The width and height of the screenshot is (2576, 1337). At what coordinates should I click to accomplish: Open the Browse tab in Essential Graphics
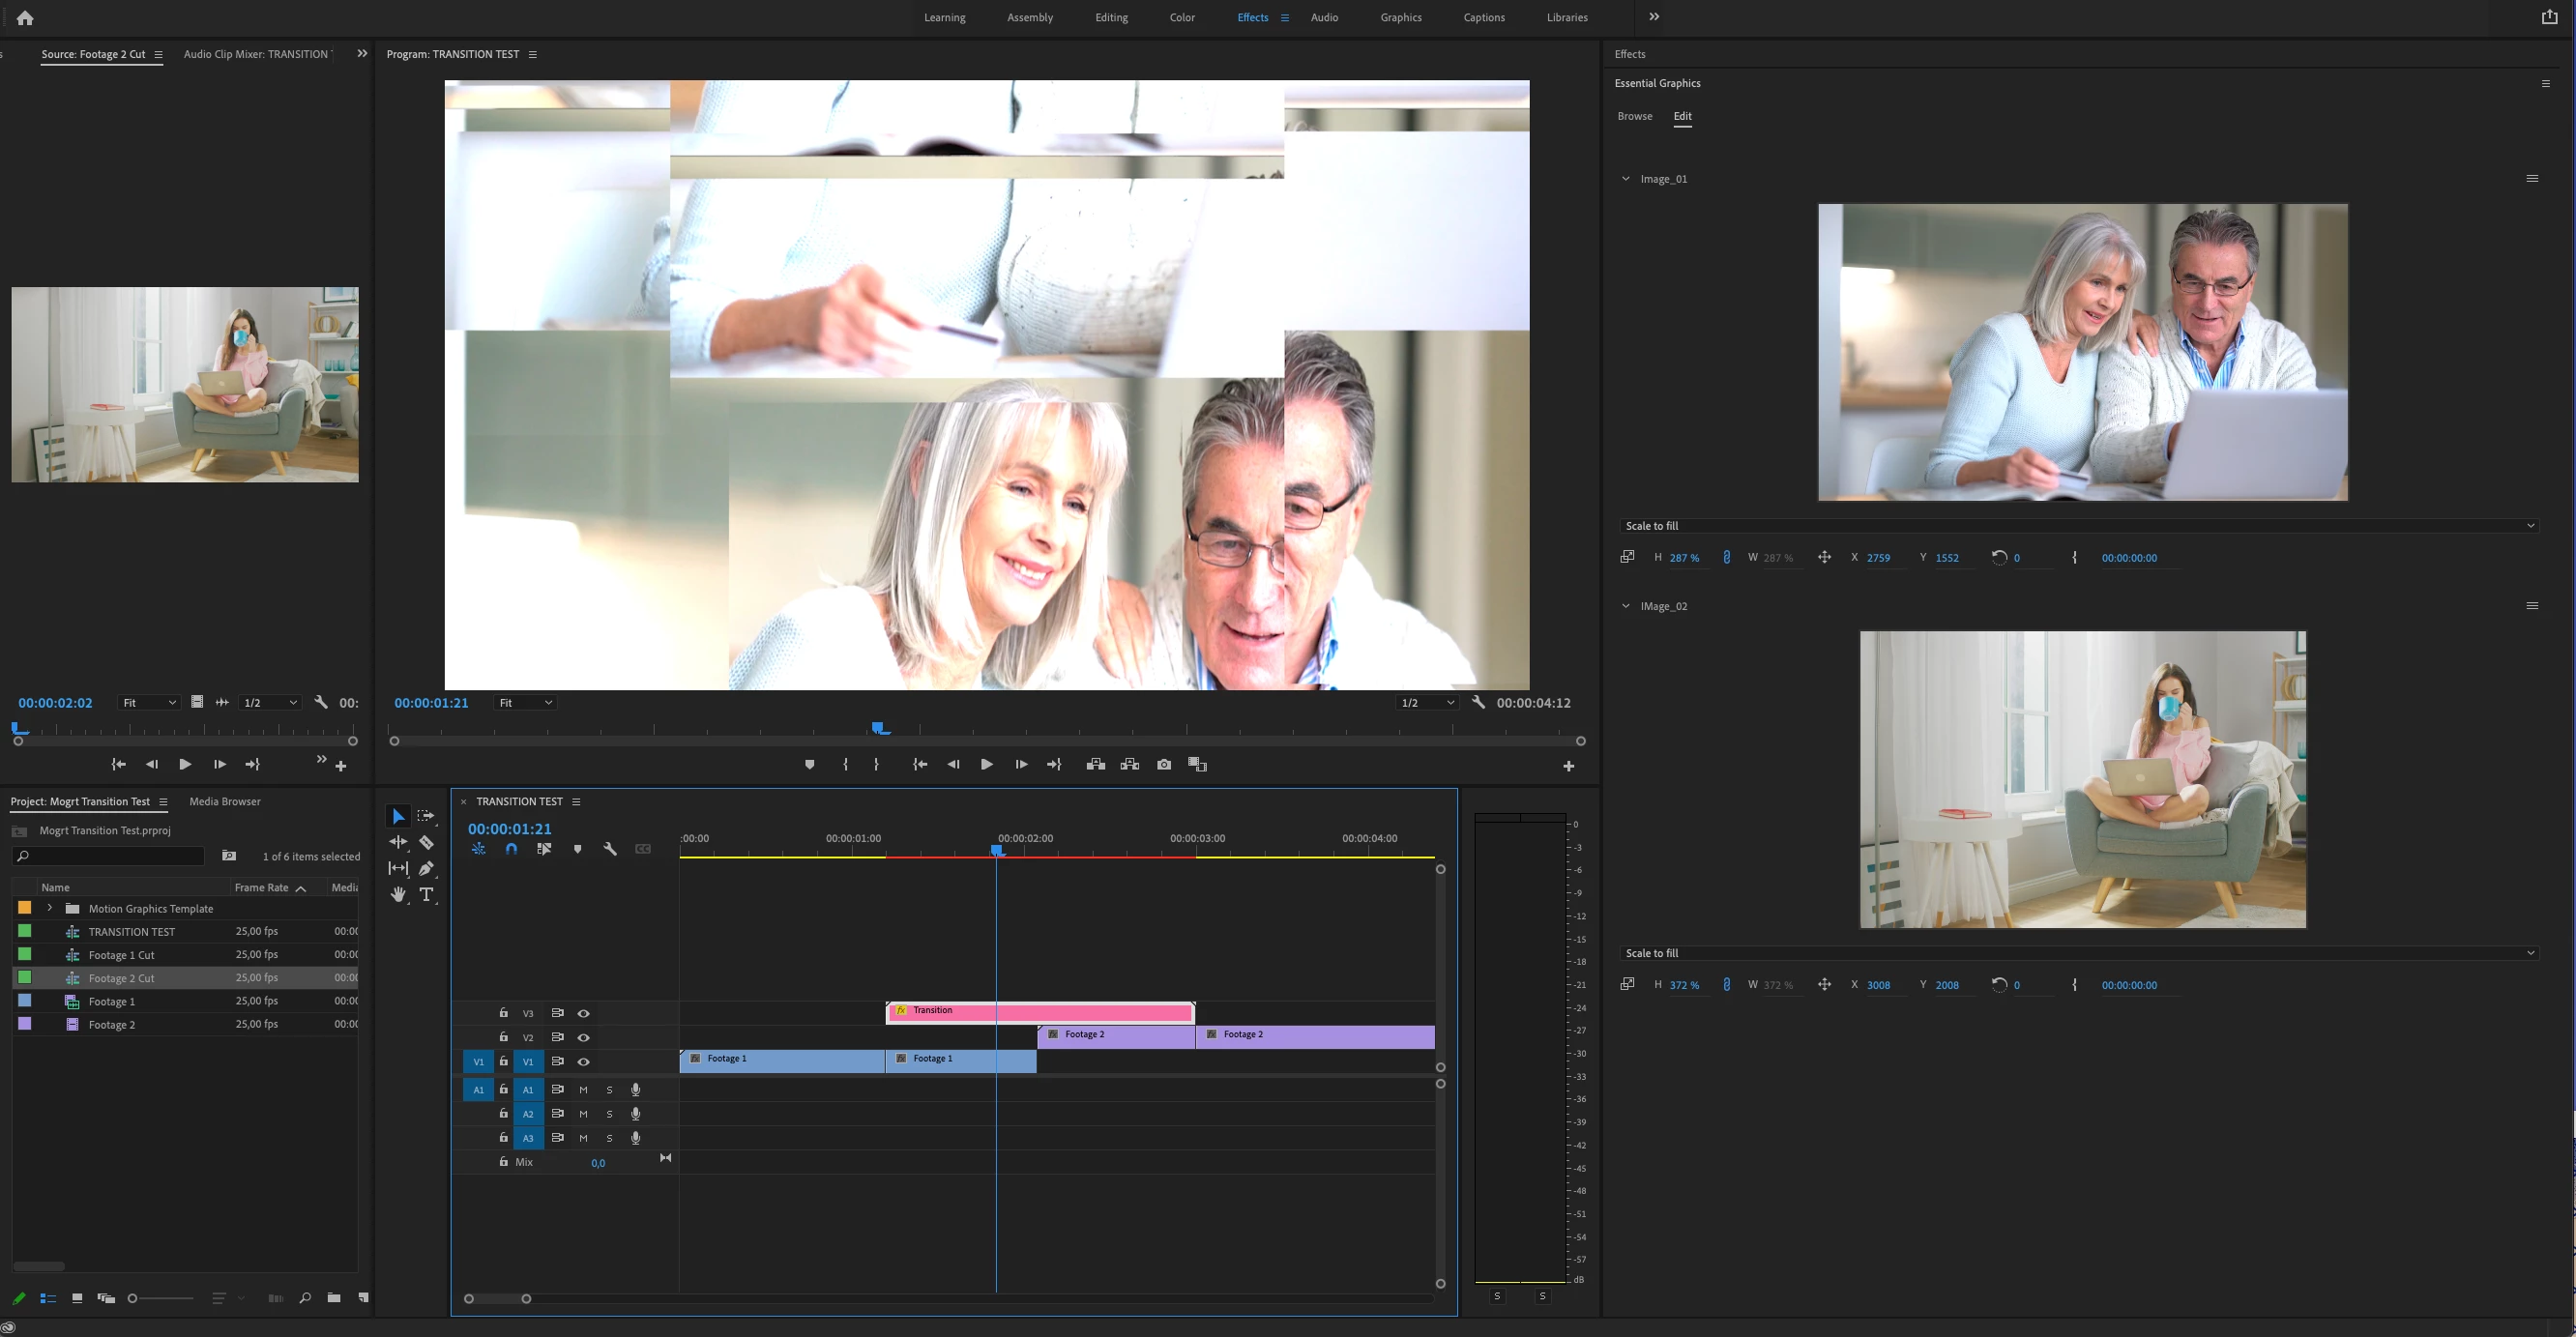click(x=1634, y=116)
